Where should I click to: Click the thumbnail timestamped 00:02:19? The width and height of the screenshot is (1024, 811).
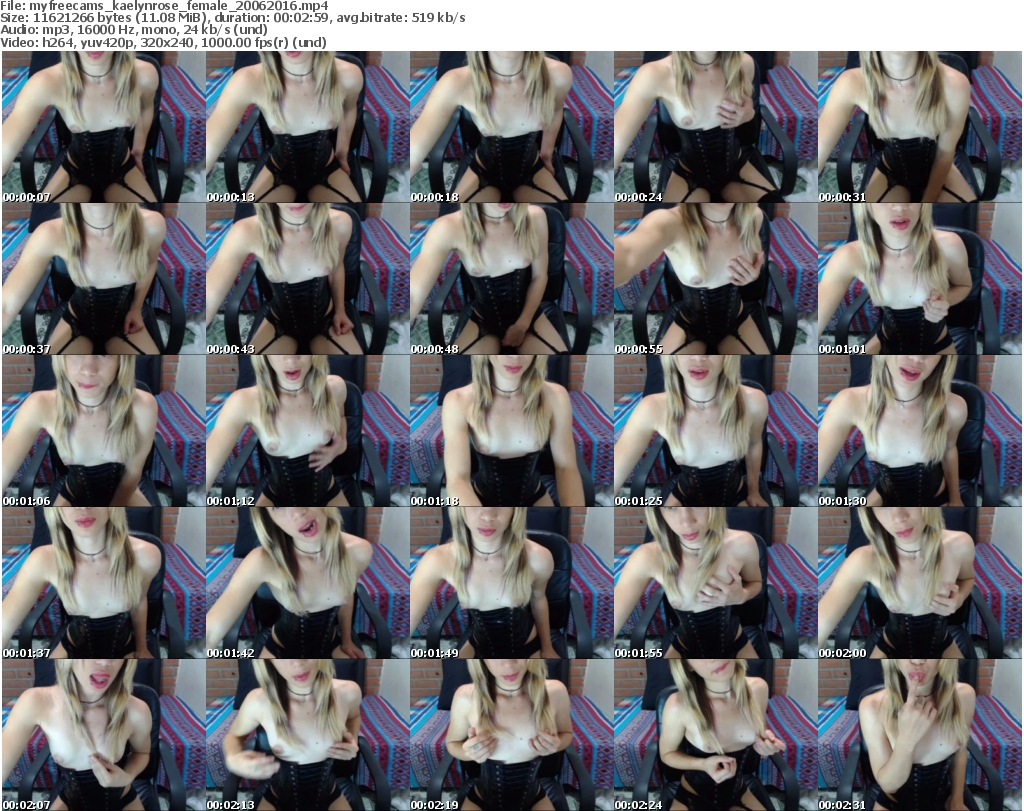[x=511, y=735]
